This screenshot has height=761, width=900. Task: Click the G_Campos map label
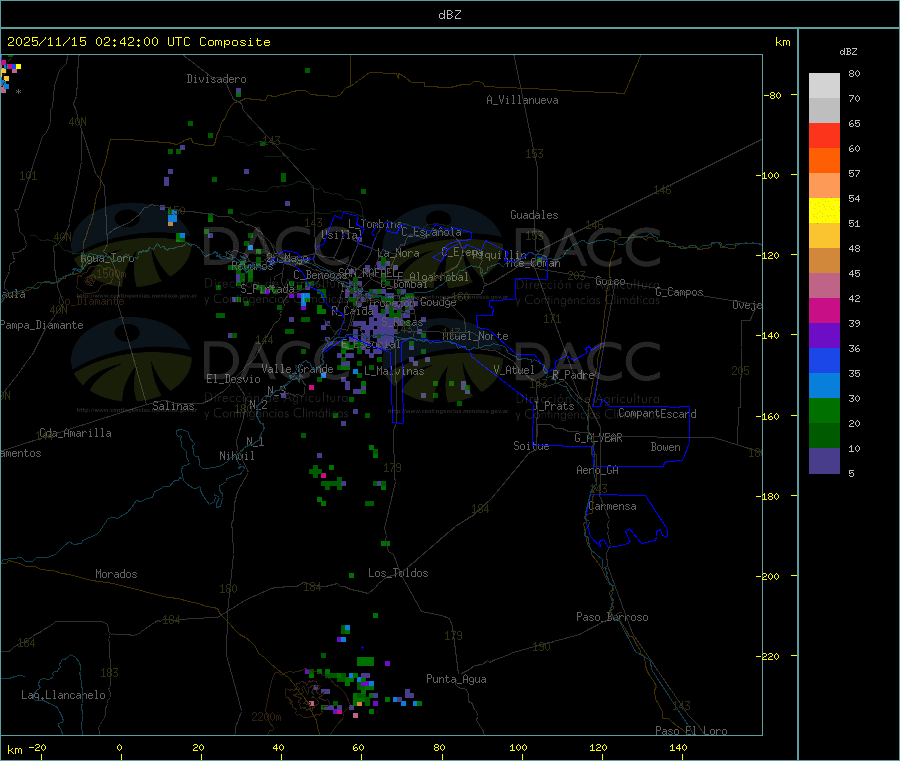[x=679, y=292]
